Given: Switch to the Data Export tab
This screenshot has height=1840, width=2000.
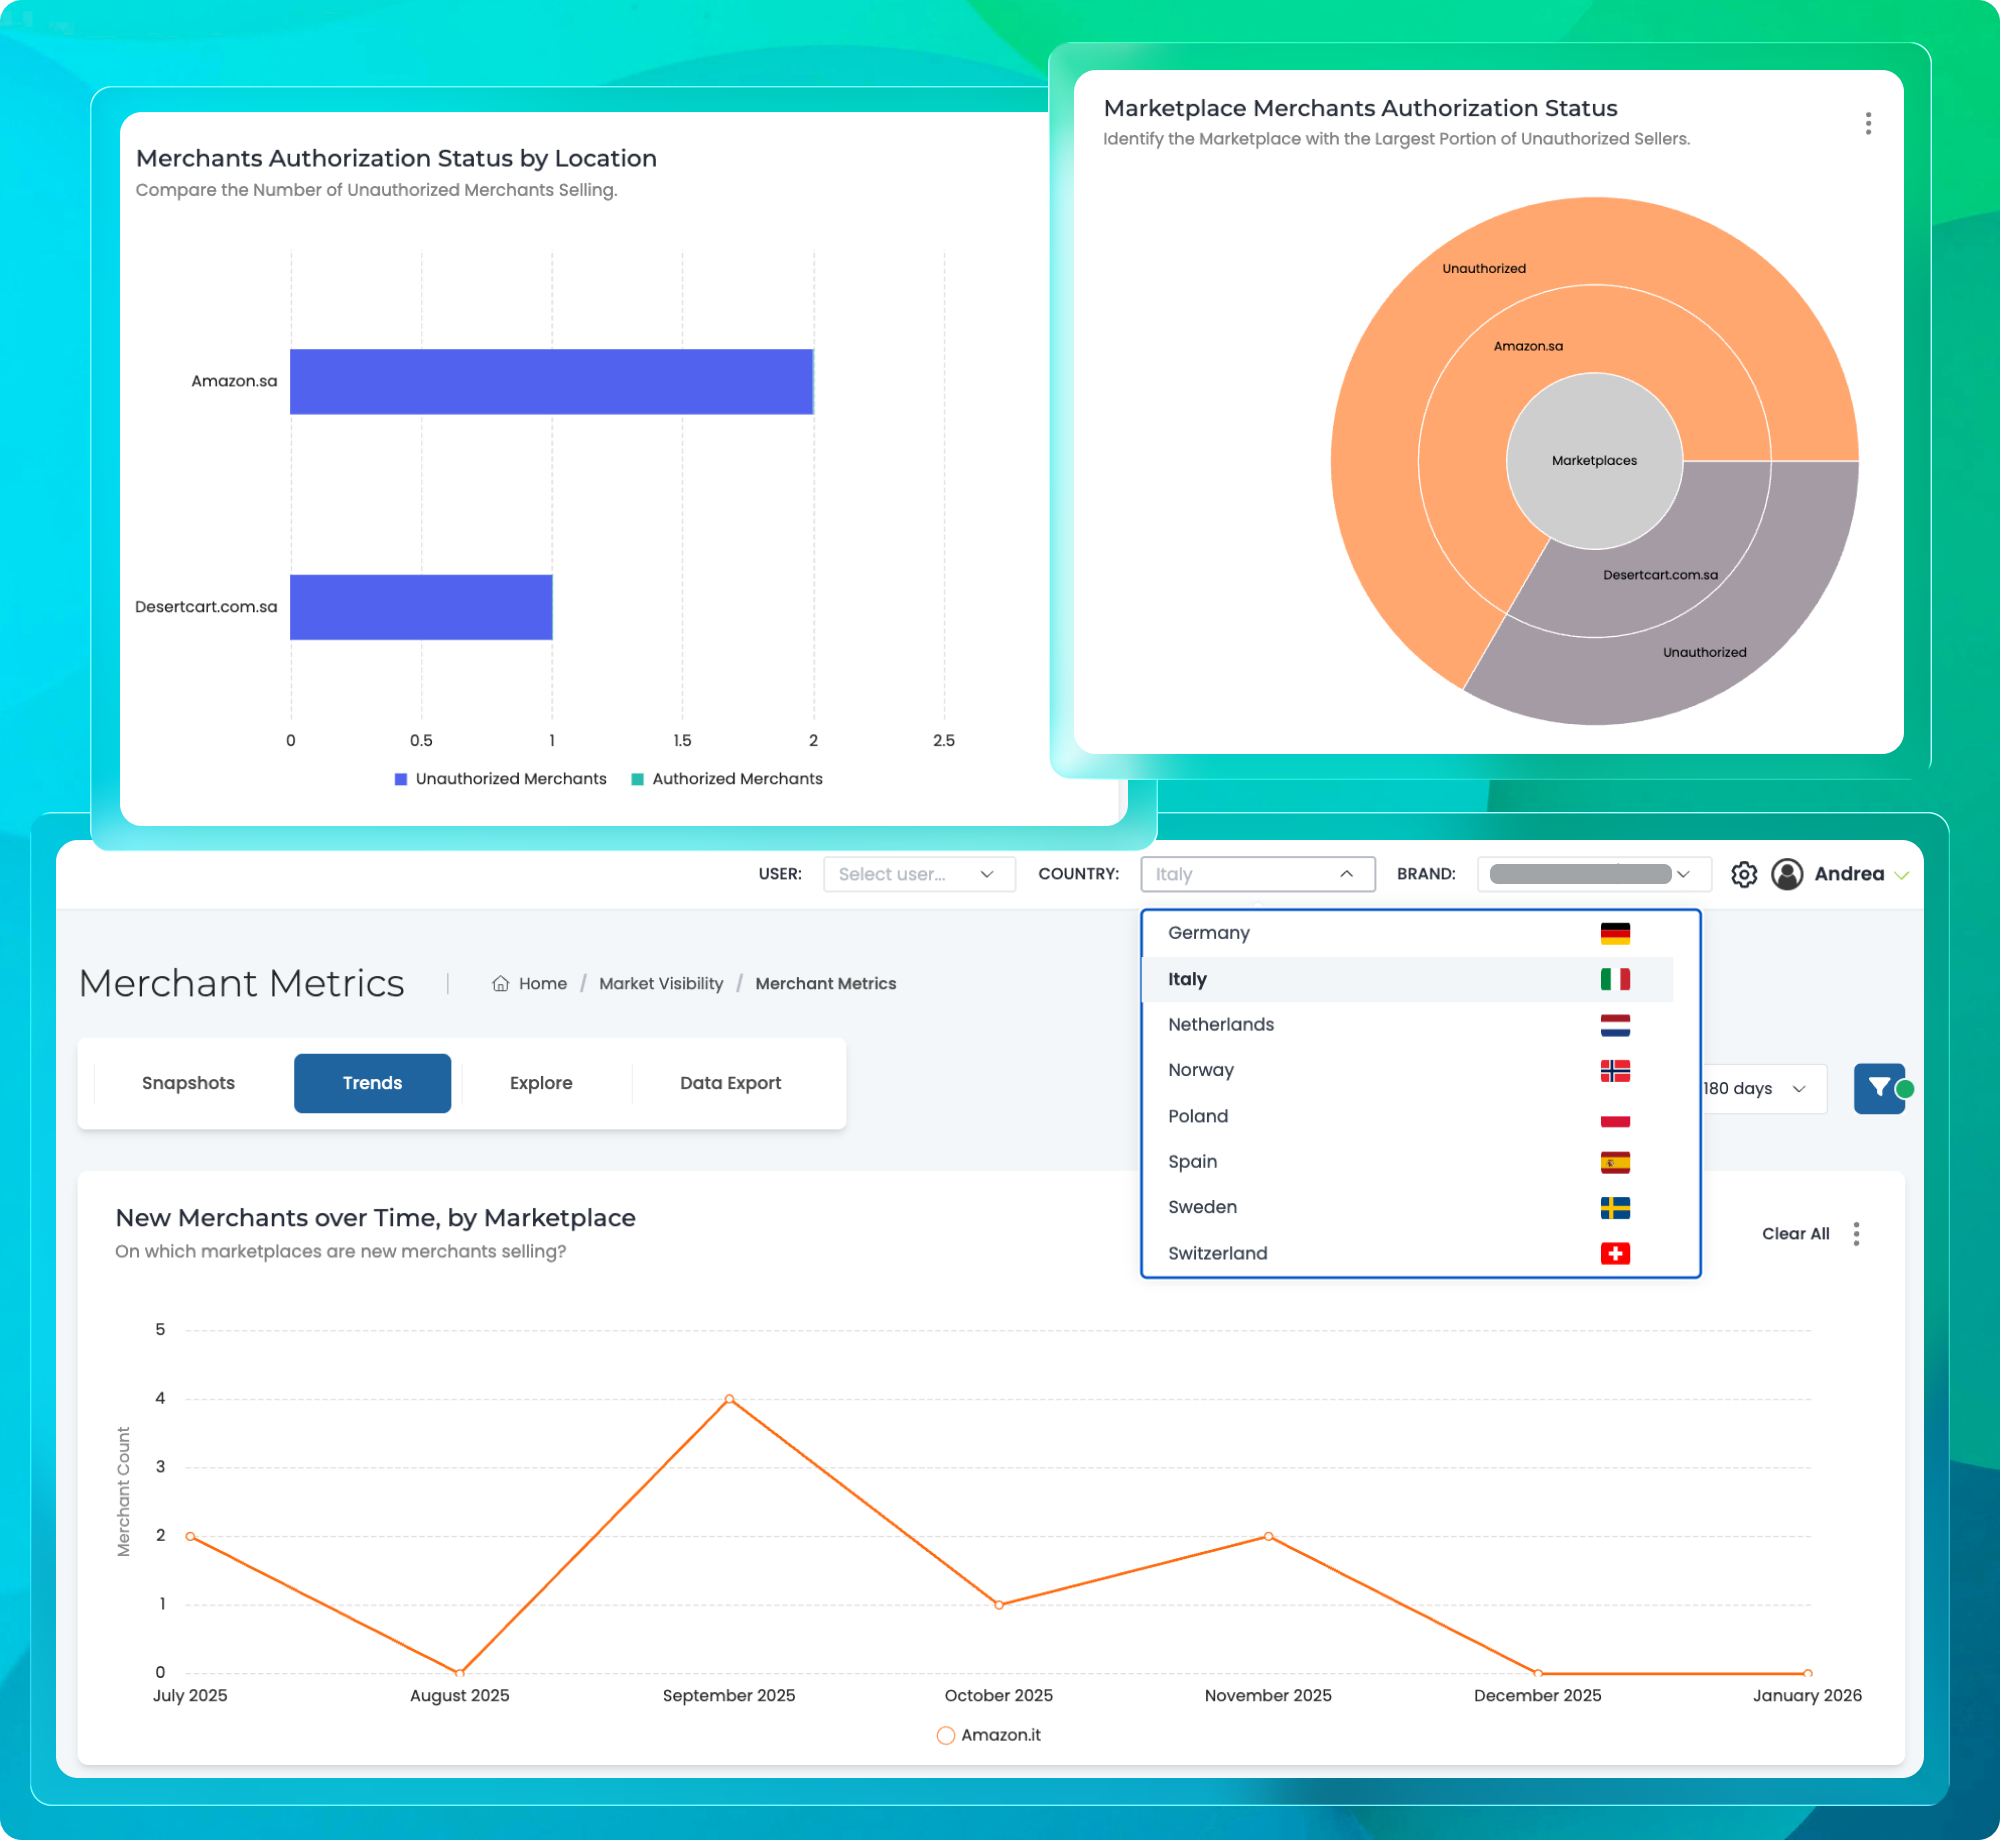Looking at the screenshot, I should coord(730,1083).
